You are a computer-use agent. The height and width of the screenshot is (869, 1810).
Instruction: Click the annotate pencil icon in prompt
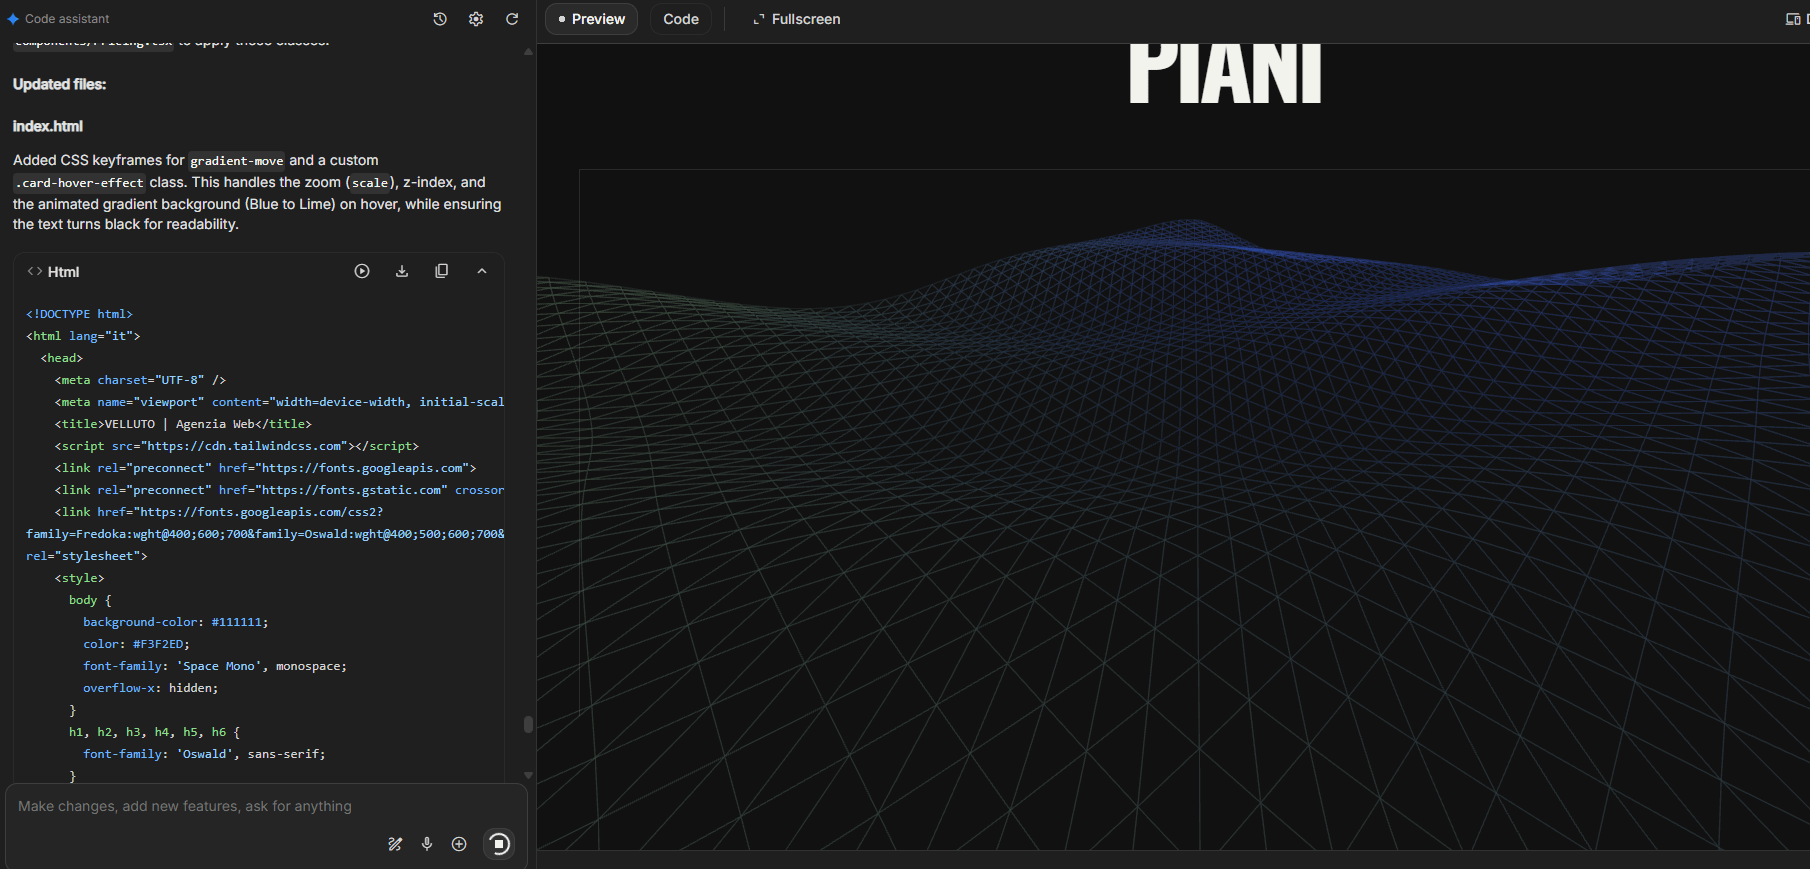click(x=395, y=844)
